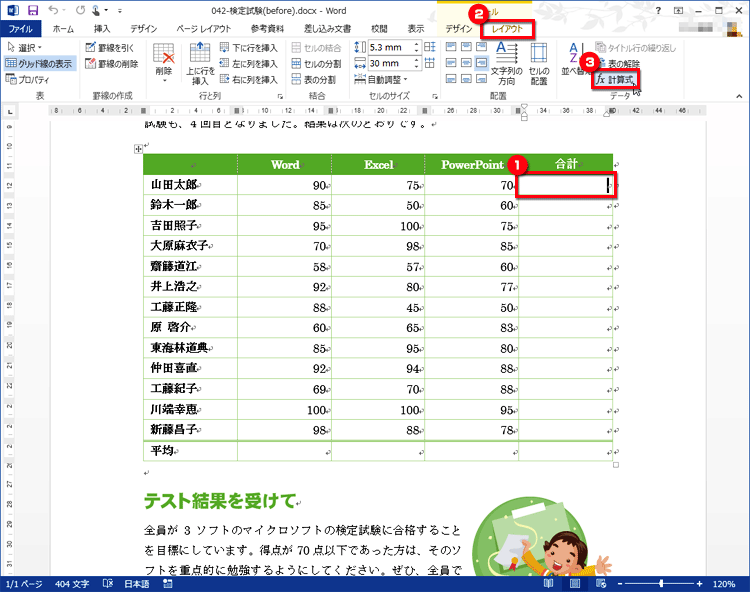The image size is (750, 592).
Task: Click word count 404 文字
Action: coord(72,584)
